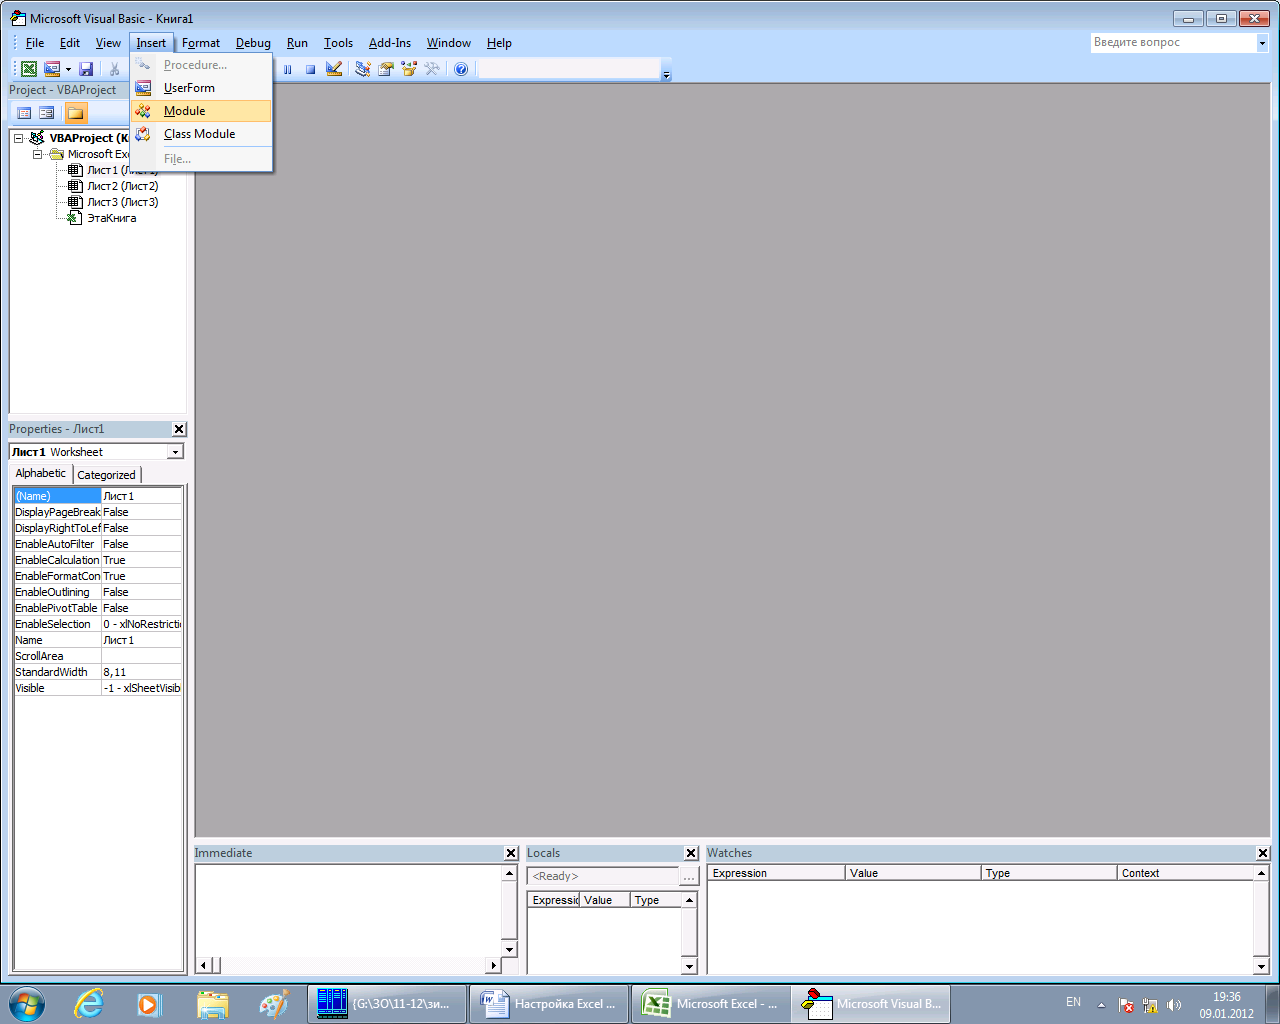1280x1024 pixels.
Task: Collapse Microsoft Excel Objects folder node
Action: (38, 154)
